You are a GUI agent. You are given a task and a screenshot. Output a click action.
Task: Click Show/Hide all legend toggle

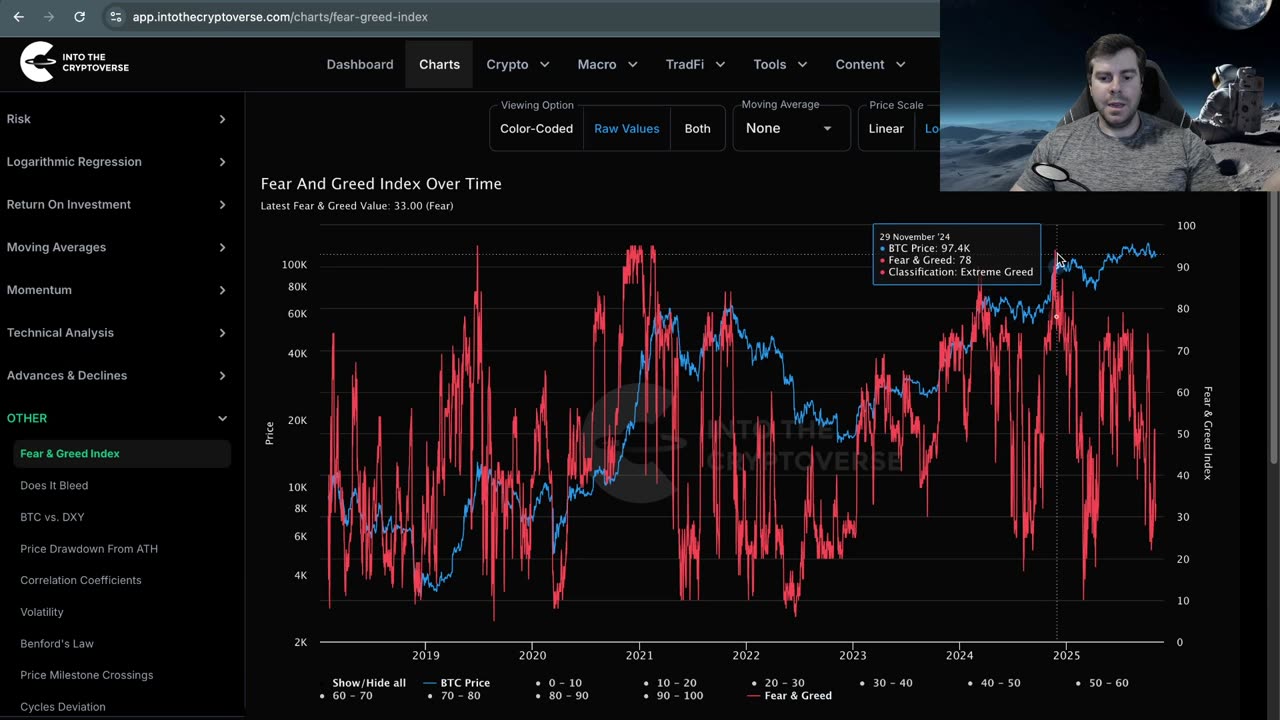[x=369, y=683]
